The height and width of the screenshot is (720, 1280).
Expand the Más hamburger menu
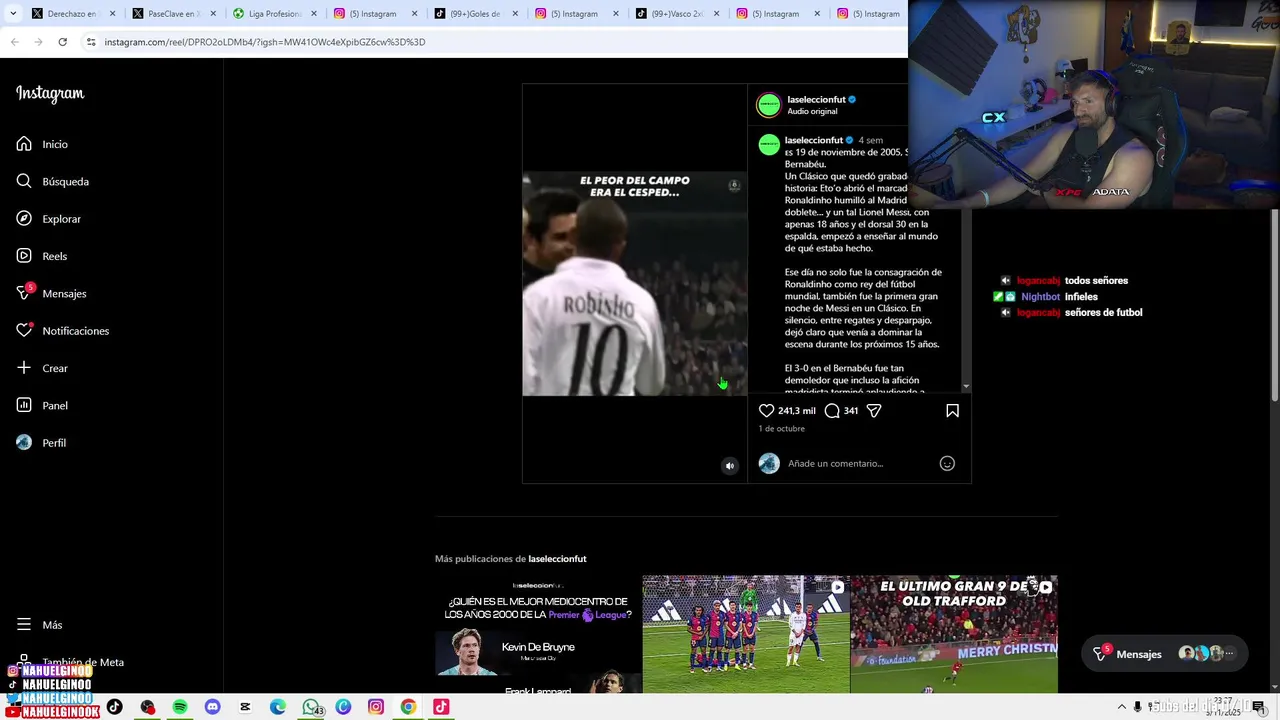(39, 625)
